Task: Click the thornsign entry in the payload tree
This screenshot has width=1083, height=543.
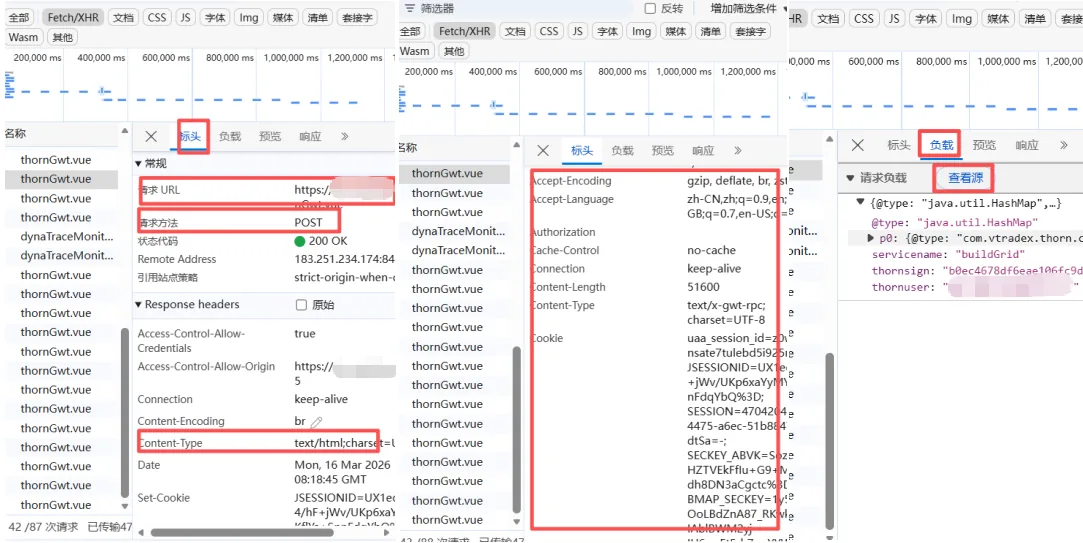Action: coord(975,270)
